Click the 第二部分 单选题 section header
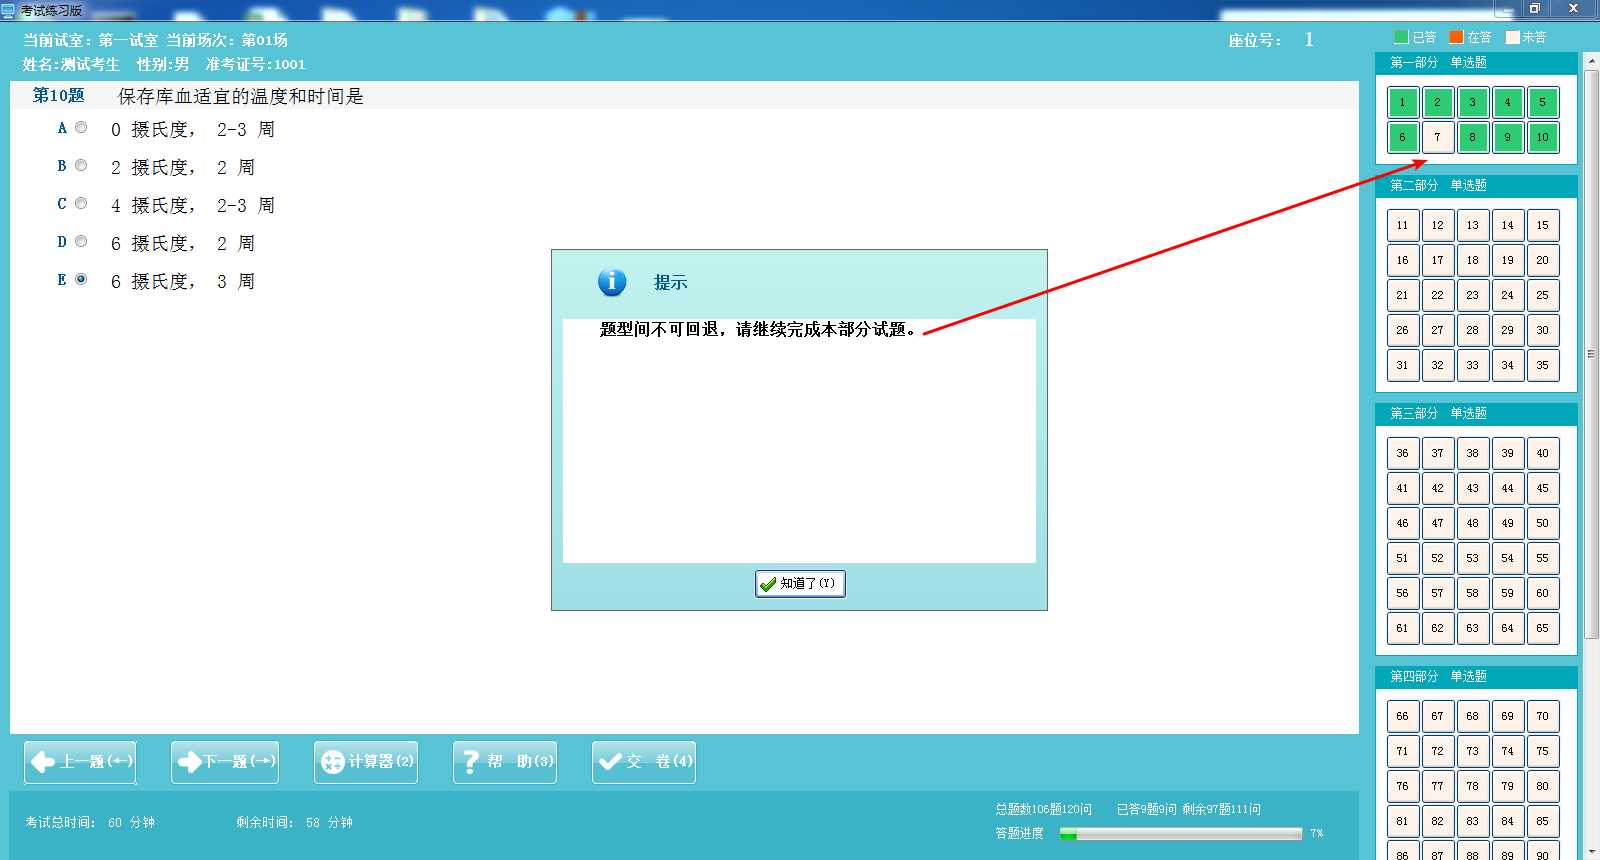 (1476, 185)
